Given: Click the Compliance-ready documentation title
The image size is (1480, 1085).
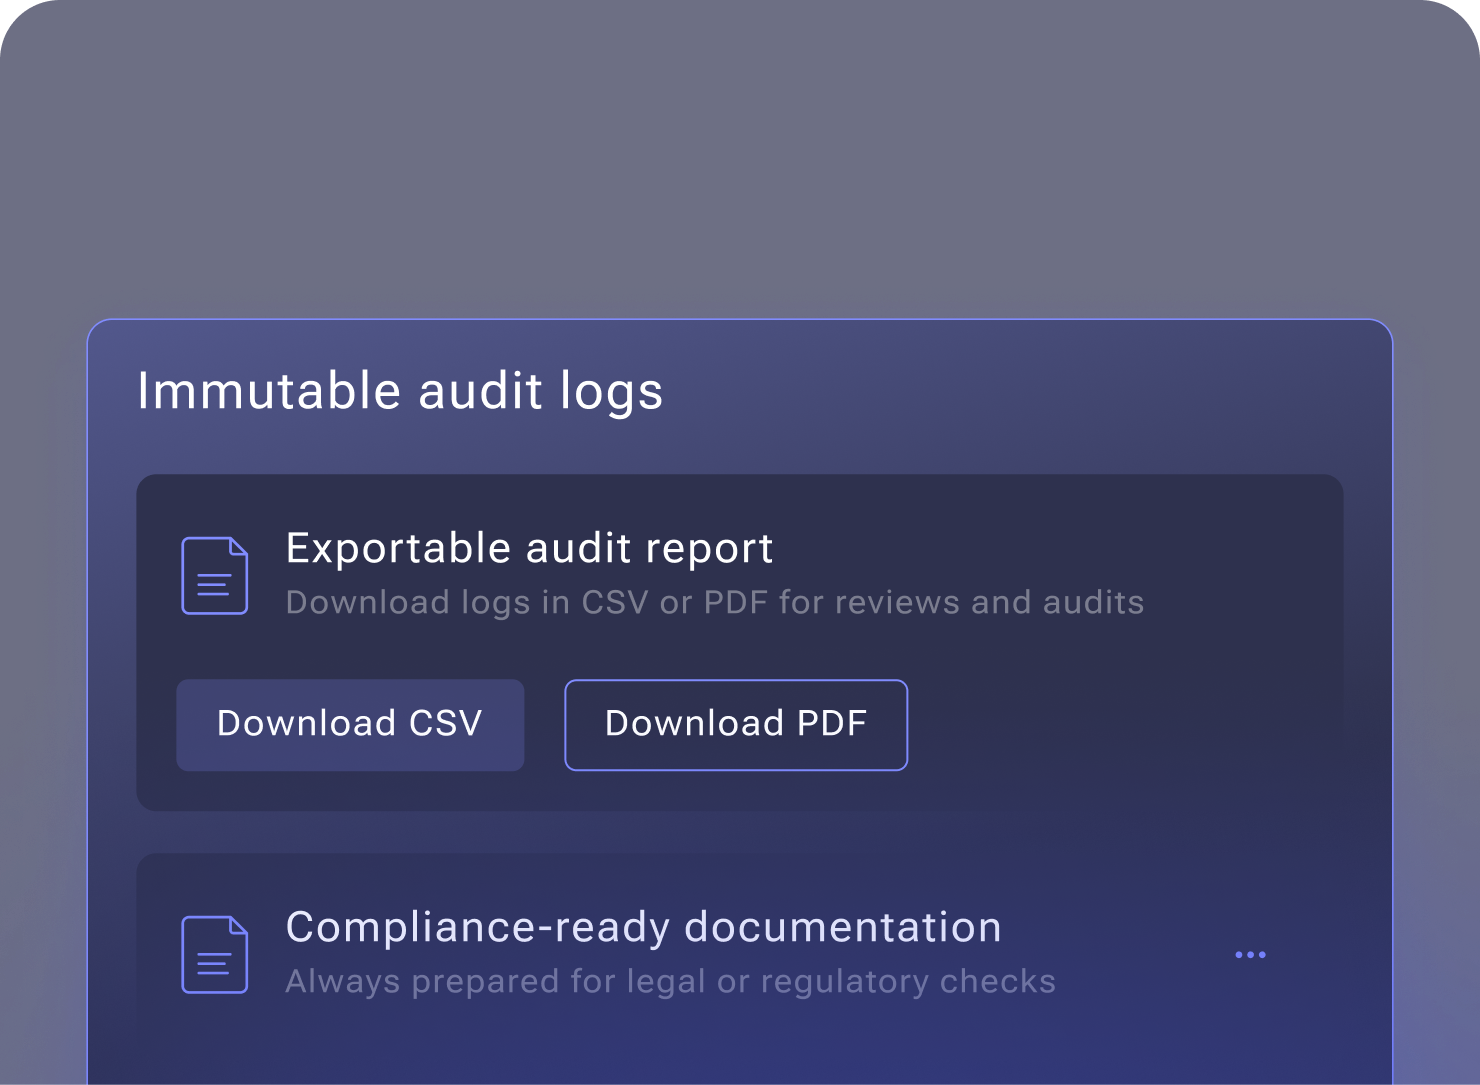Looking at the screenshot, I should (x=643, y=927).
